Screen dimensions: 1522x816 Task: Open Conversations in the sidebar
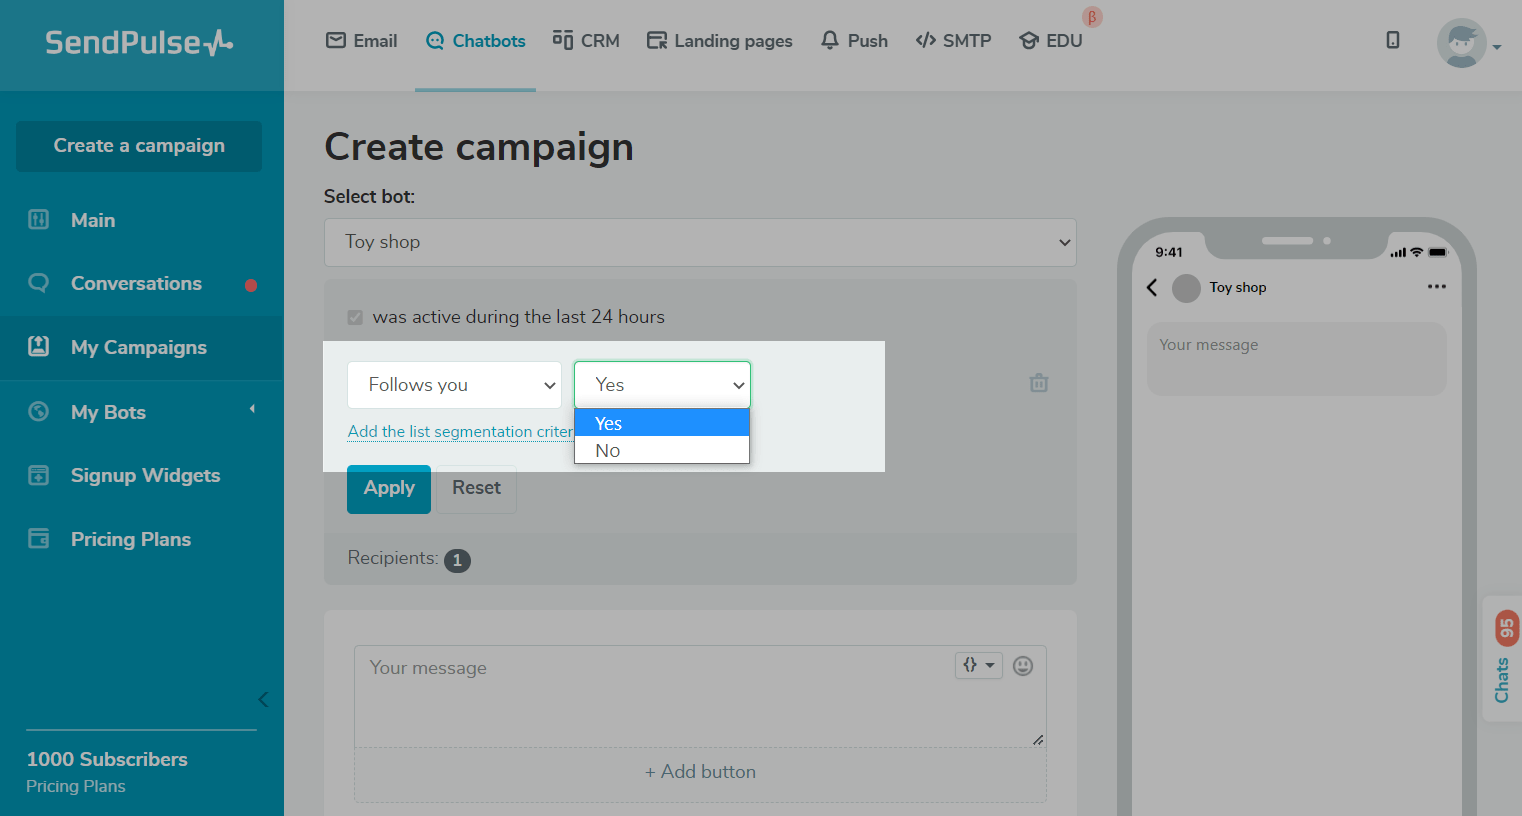(136, 284)
